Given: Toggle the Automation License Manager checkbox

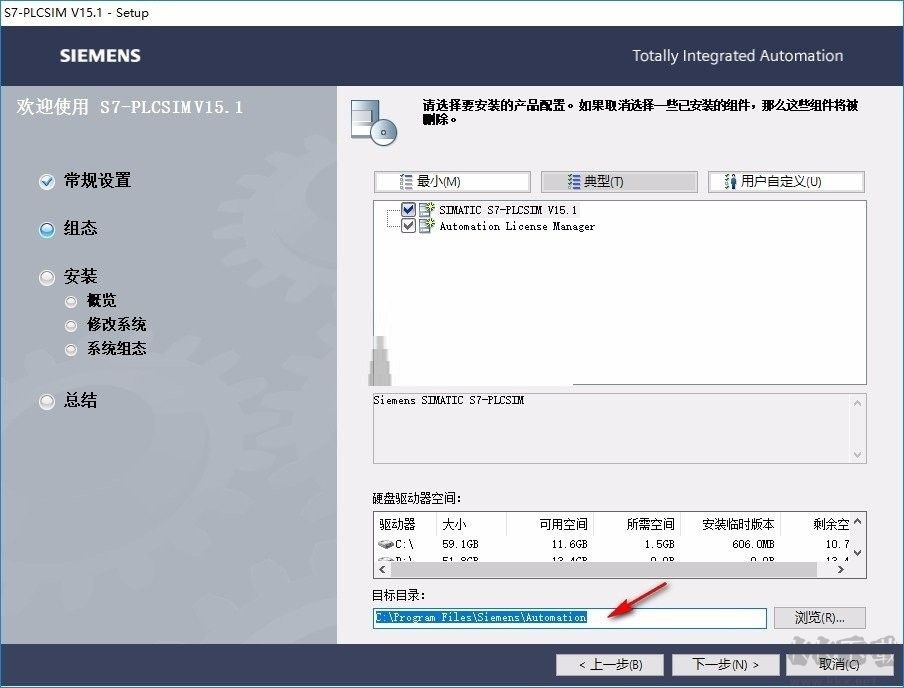Looking at the screenshot, I should 408,225.
